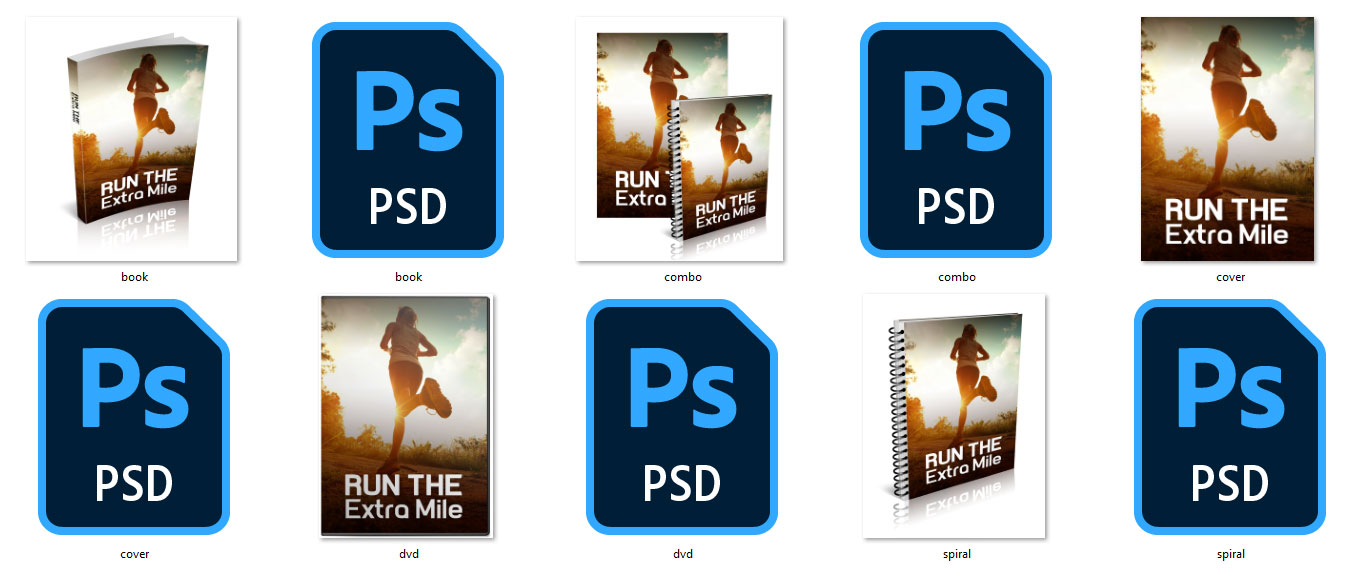The width and height of the screenshot is (1359, 582).
Task: Open the spiral notebook image thumbnail
Action: pos(954,416)
